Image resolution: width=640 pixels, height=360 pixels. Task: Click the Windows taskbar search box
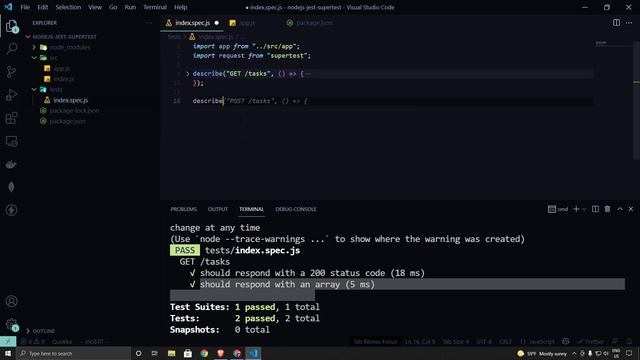[x=73, y=353]
